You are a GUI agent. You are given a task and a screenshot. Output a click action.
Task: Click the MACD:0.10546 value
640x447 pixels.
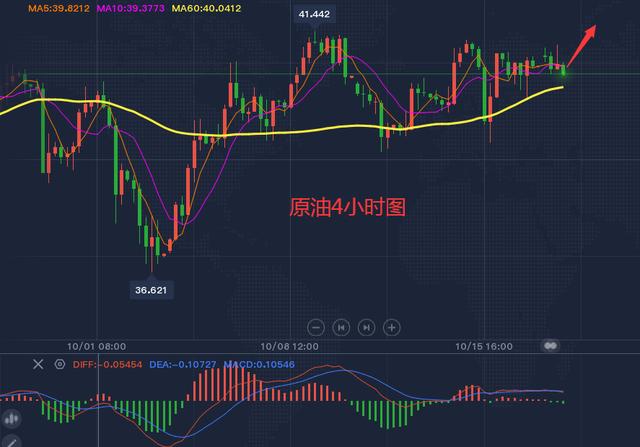[x=259, y=365]
